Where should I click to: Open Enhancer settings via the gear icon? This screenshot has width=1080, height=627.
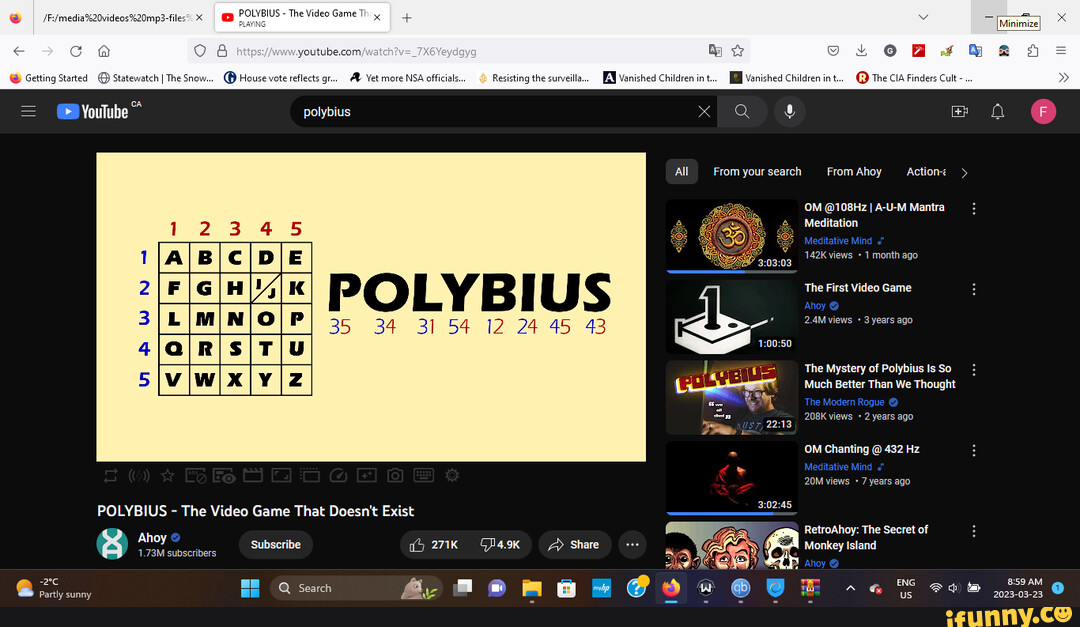452,475
